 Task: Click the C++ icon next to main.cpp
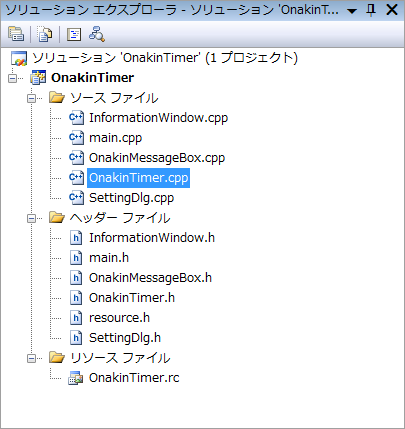point(76,138)
